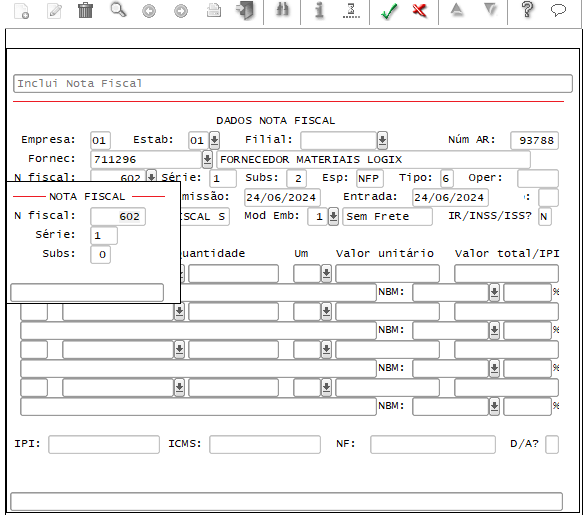Click the 'FORNECEDOR MATERIAIS LOGIX' name field

pos(373,160)
